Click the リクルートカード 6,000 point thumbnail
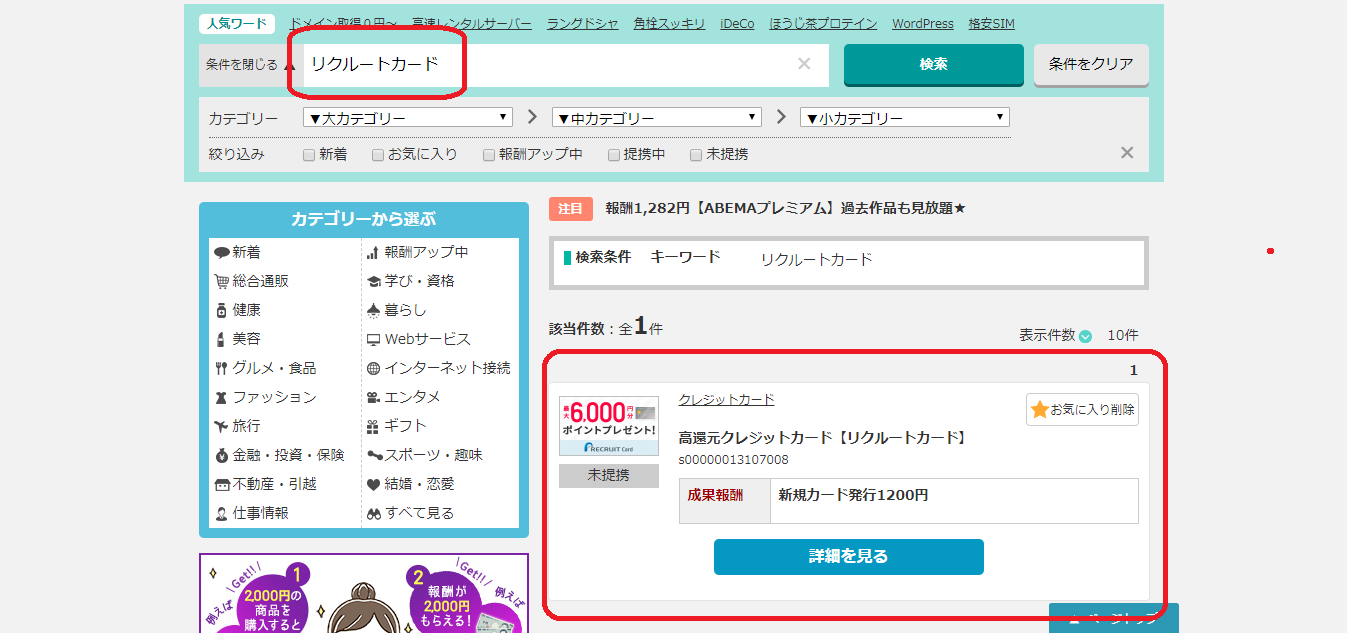Viewport: 1347px width, 633px height. [x=609, y=428]
